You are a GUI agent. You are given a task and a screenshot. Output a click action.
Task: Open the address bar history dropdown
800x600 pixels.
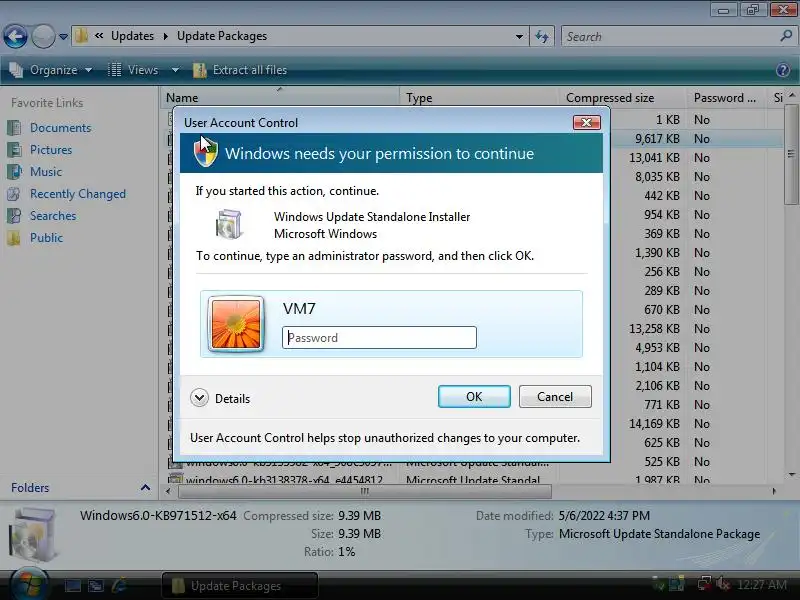[519, 36]
